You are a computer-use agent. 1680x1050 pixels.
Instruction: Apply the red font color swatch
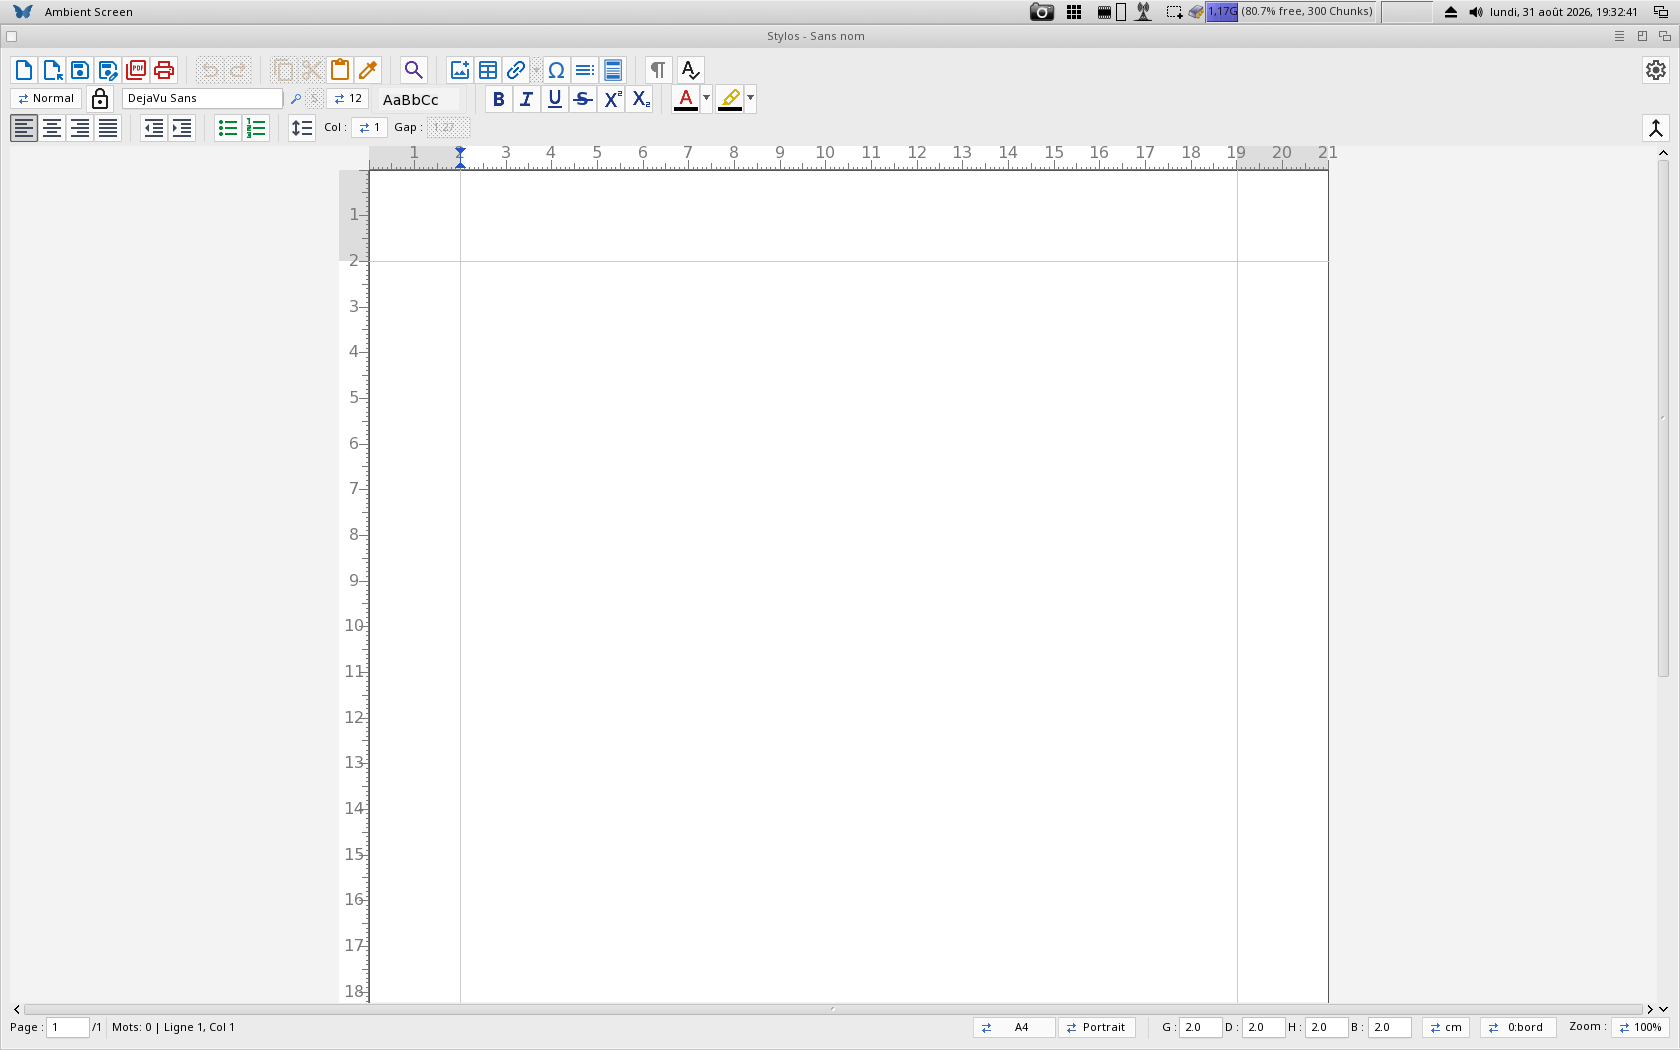[x=686, y=99]
